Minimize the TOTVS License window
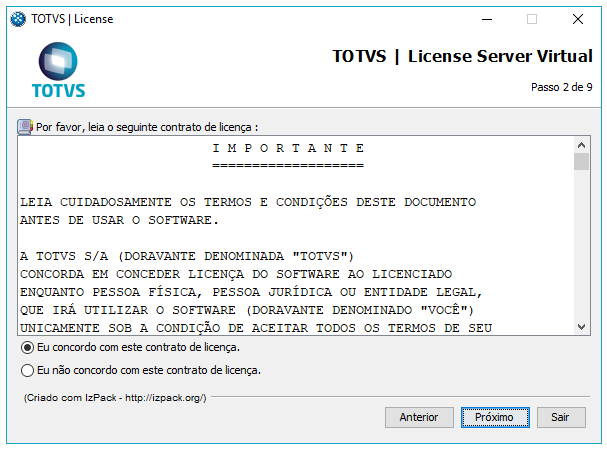The height and width of the screenshot is (450, 607). click(x=485, y=19)
